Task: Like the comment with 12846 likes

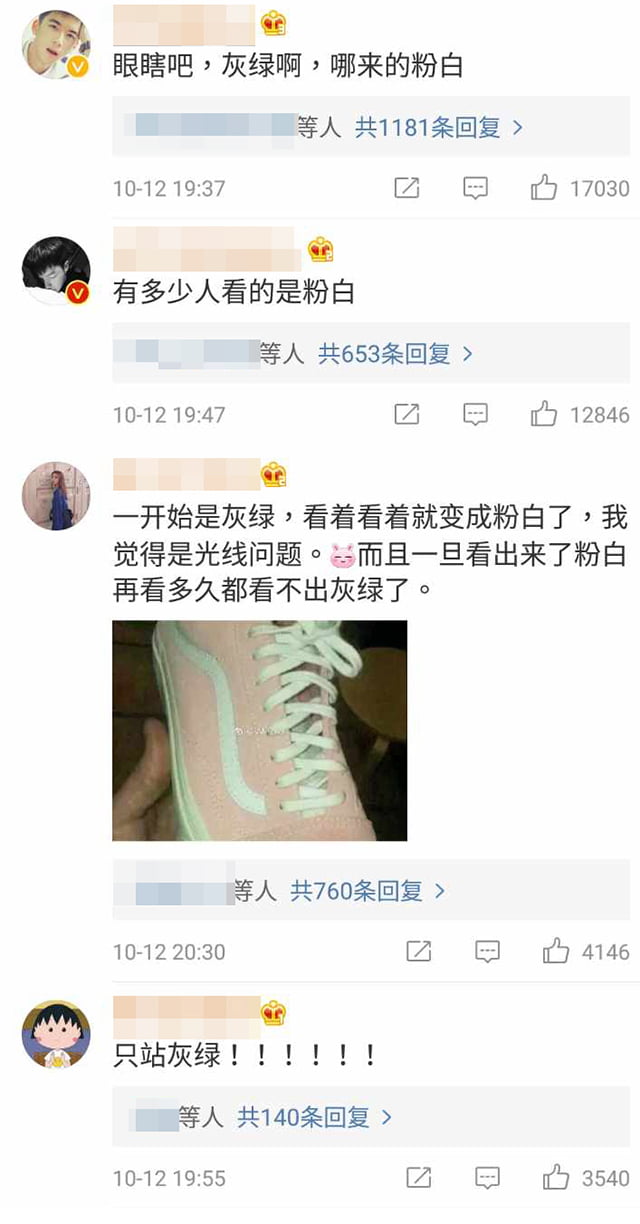Action: (x=544, y=414)
